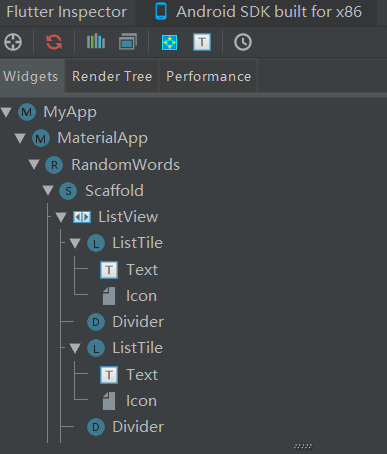387x454 pixels.
Task: Open the Performance tab
Action: coord(208,76)
